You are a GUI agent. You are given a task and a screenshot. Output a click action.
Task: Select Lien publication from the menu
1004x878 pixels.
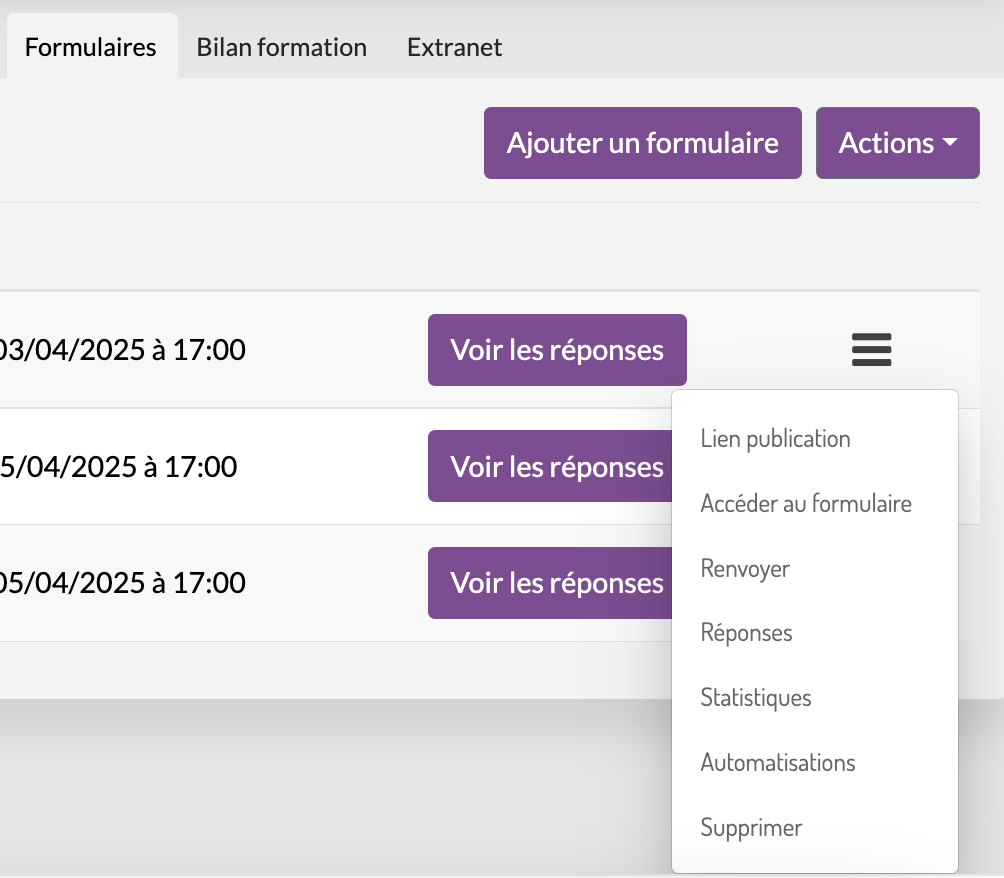pyautogui.click(x=775, y=439)
